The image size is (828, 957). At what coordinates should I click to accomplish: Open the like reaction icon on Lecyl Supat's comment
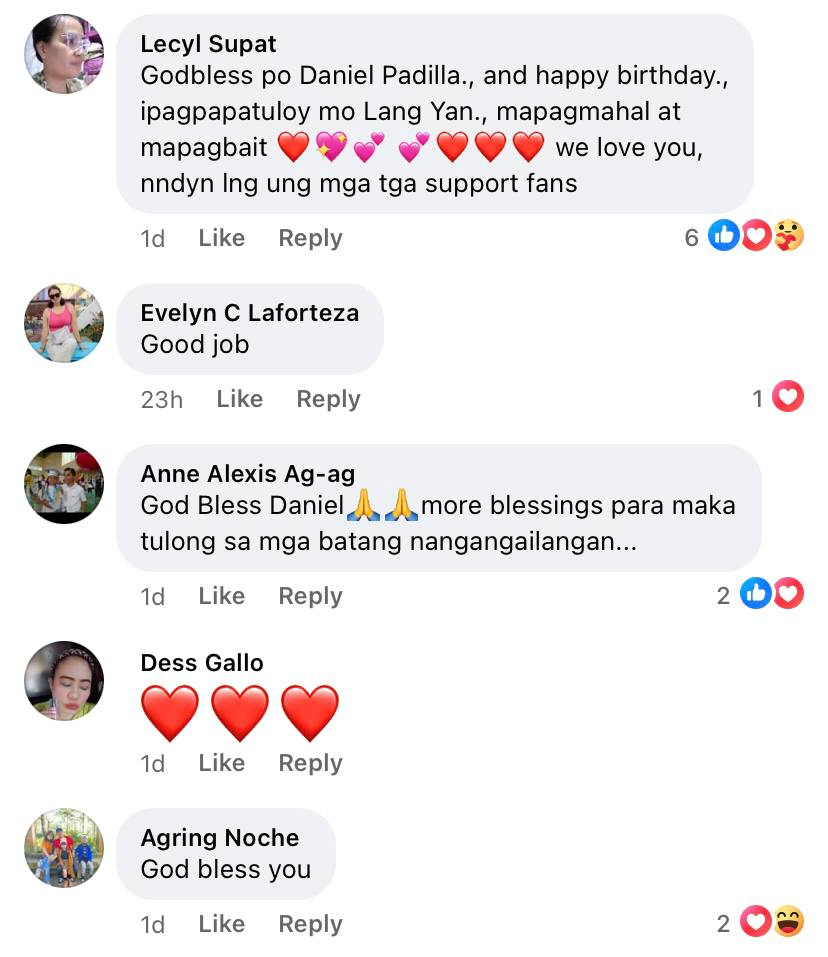click(x=724, y=236)
